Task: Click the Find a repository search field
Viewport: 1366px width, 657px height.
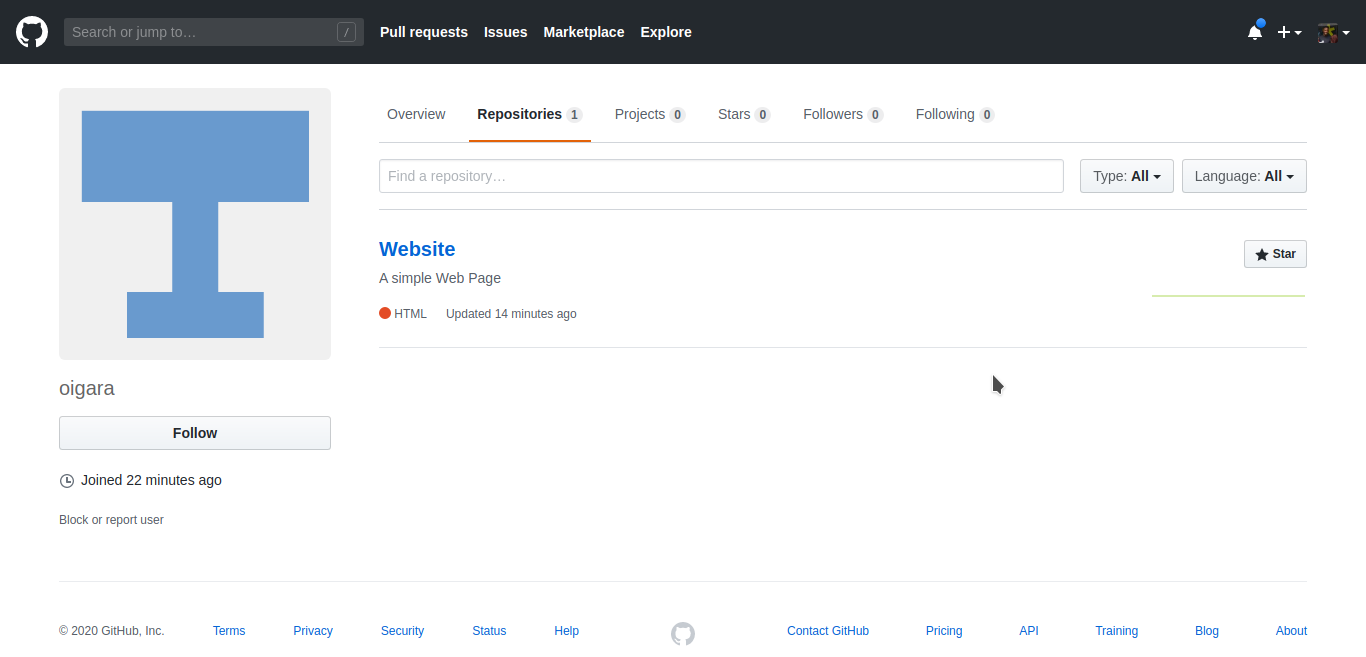Action: [x=720, y=175]
